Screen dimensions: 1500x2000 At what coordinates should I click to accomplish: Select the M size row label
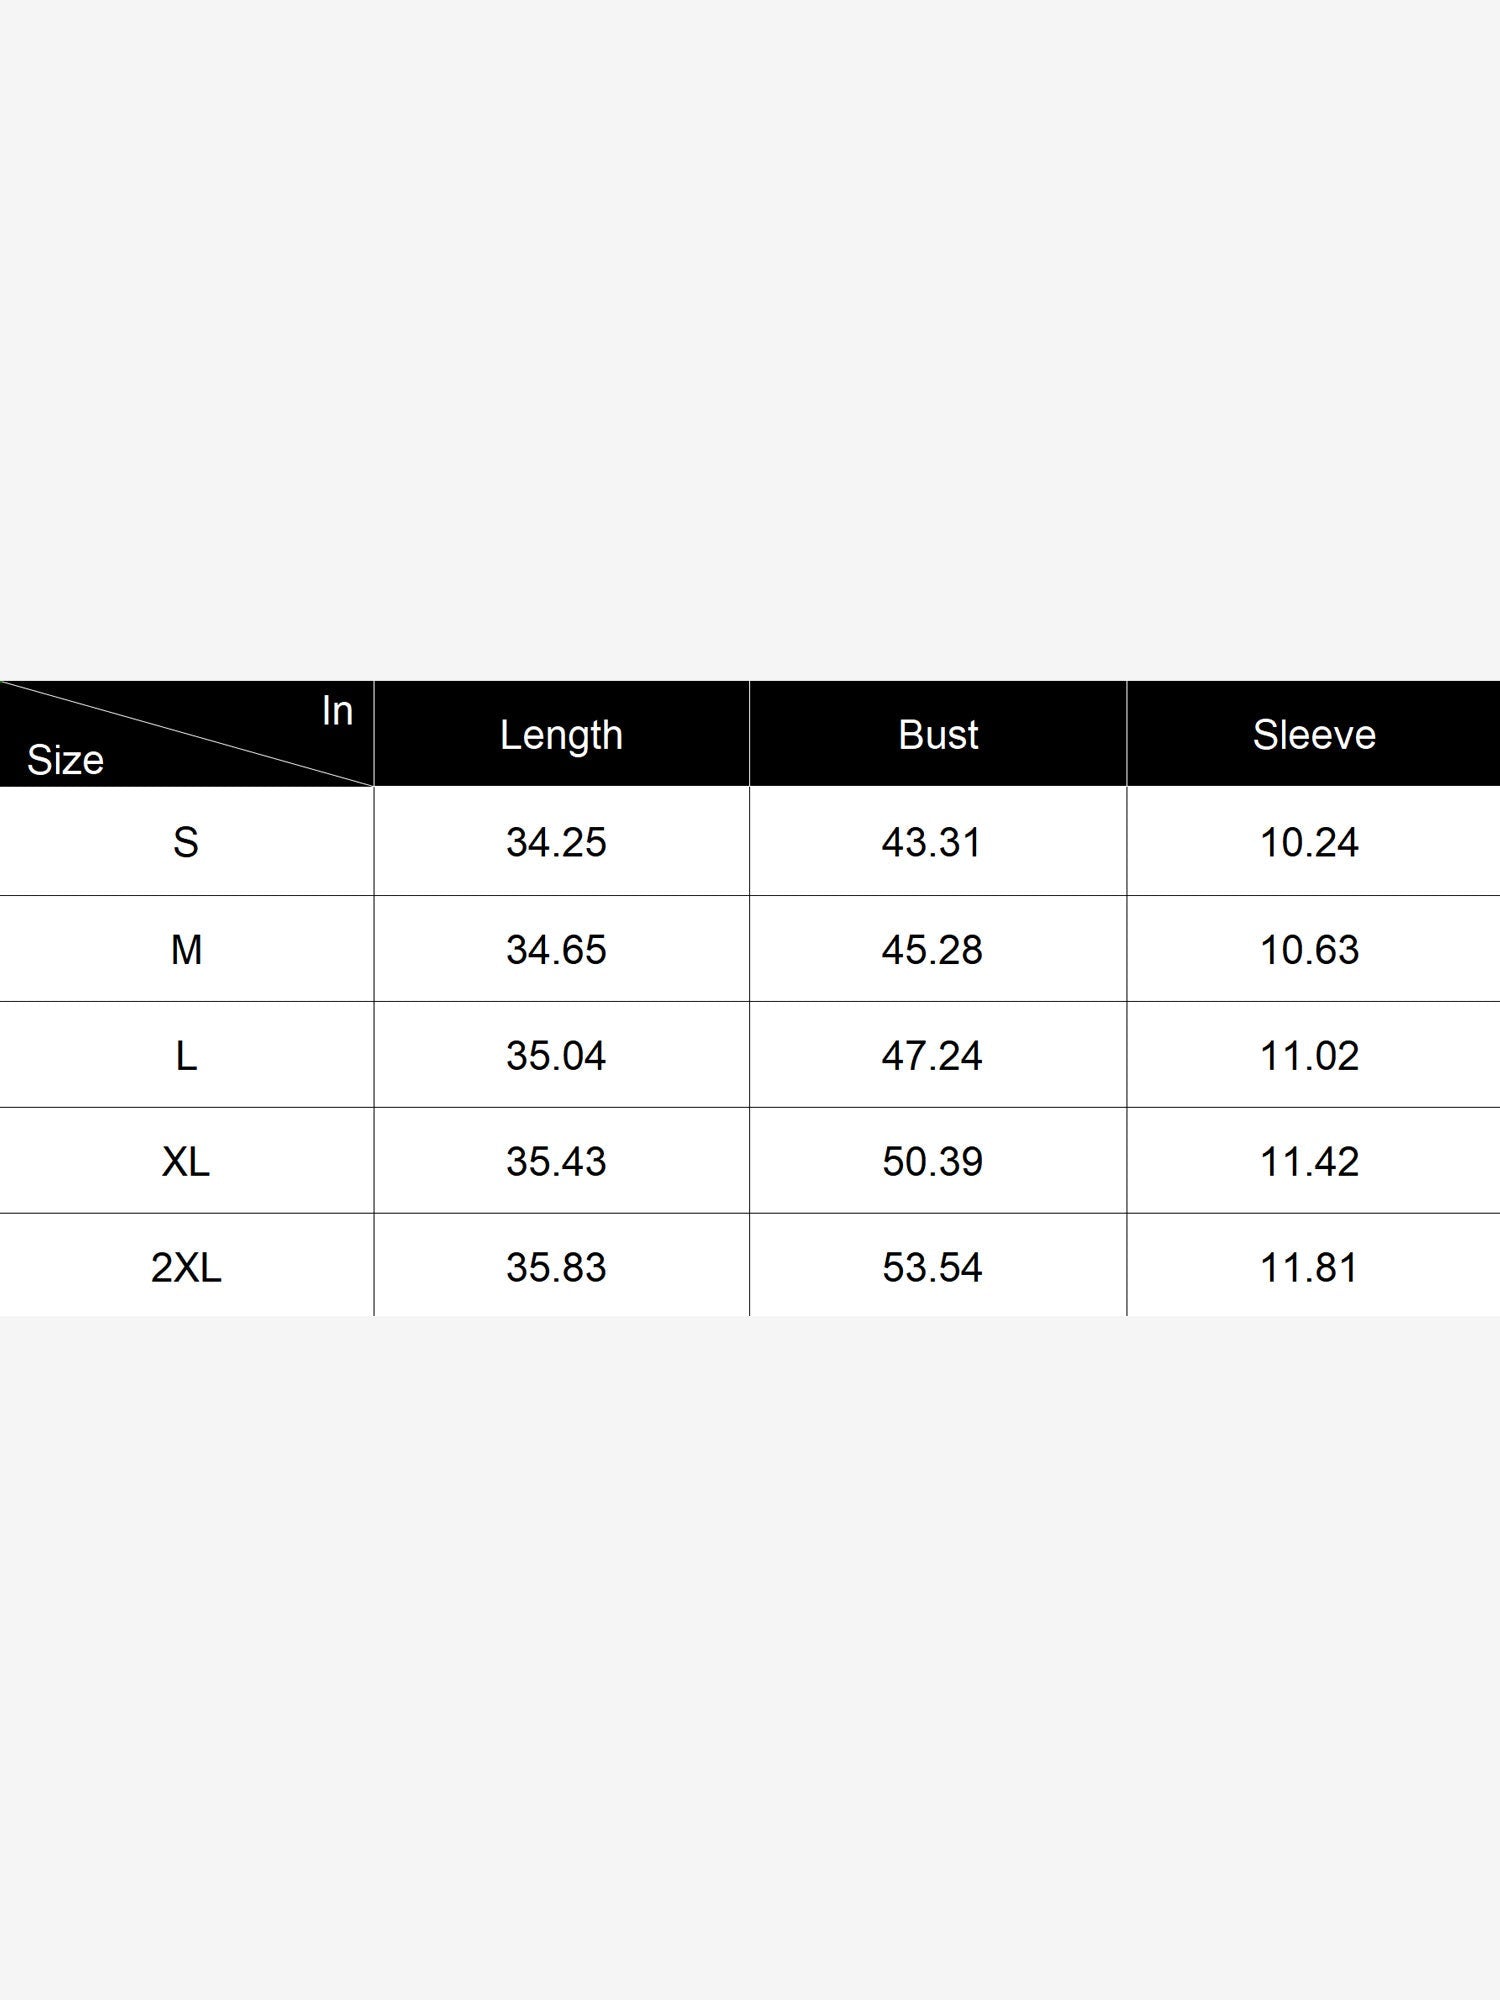click(x=186, y=949)
